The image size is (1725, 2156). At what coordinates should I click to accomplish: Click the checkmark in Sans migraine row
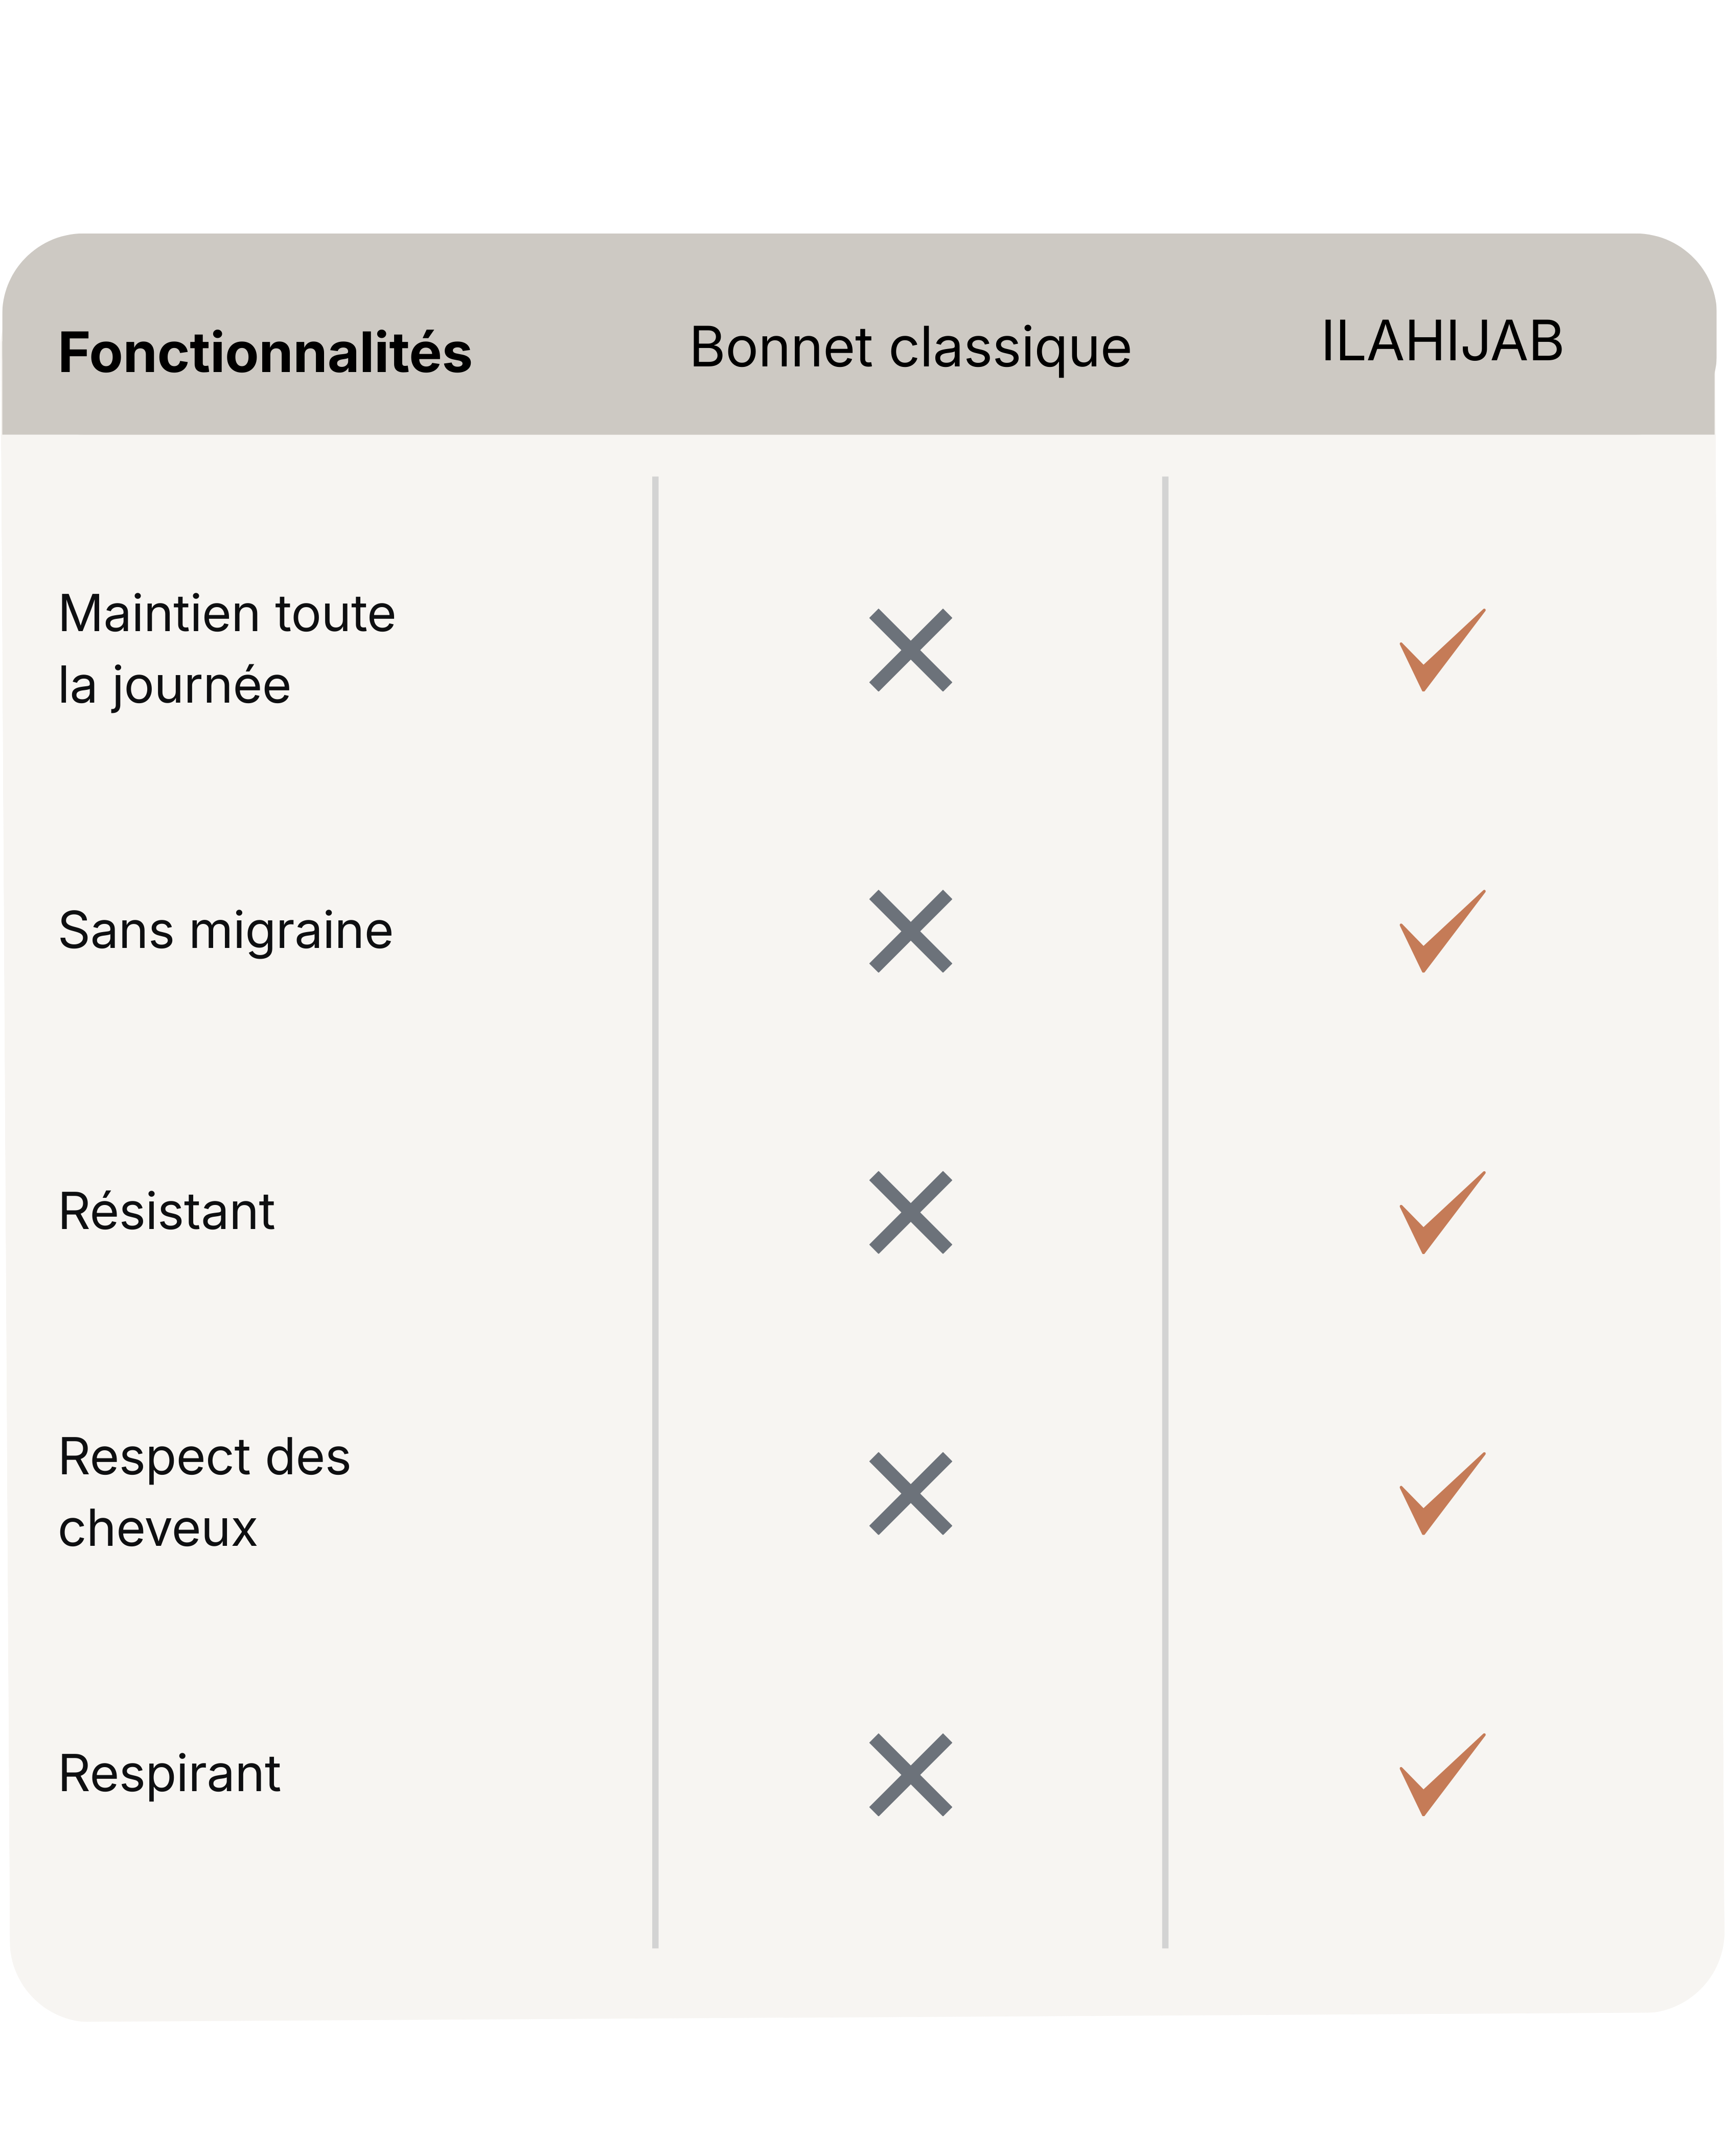(1441, 931)
